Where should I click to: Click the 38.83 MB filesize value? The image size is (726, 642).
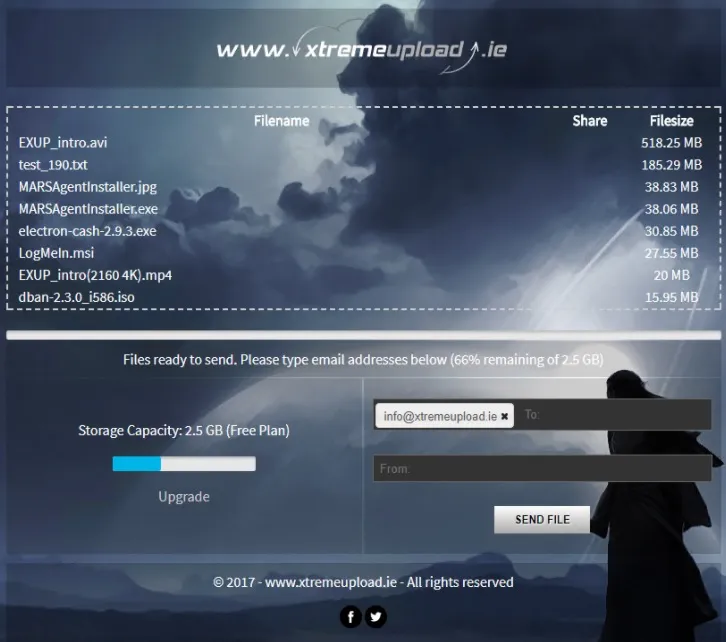671,187
